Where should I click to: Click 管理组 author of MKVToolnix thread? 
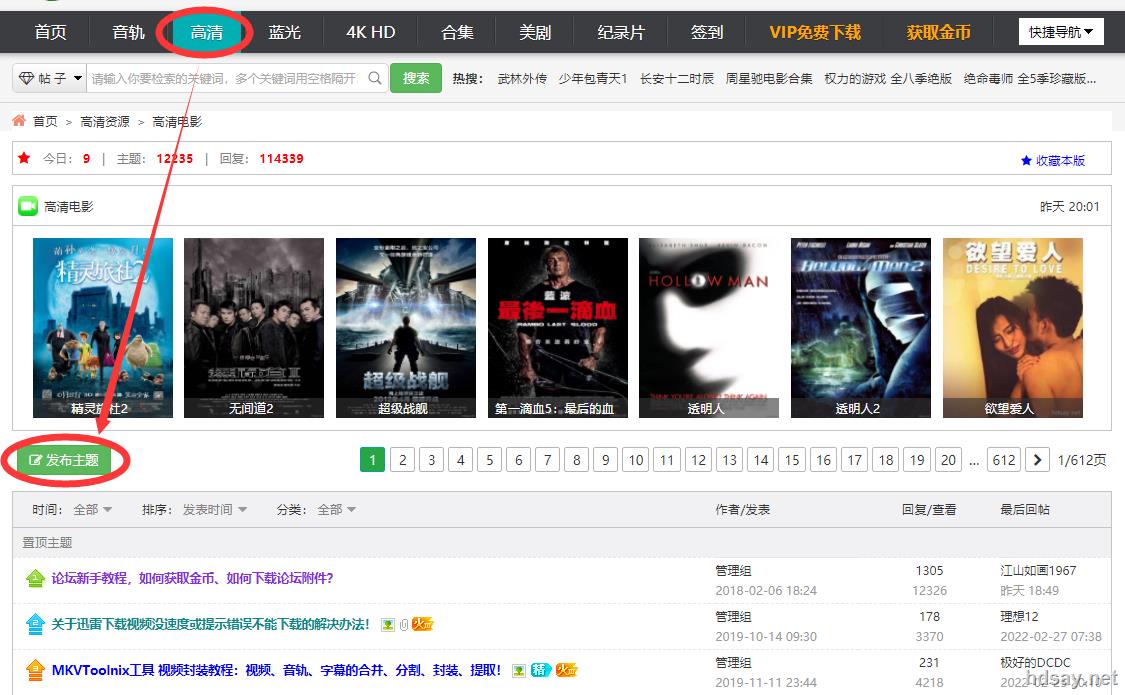[733, 662]
